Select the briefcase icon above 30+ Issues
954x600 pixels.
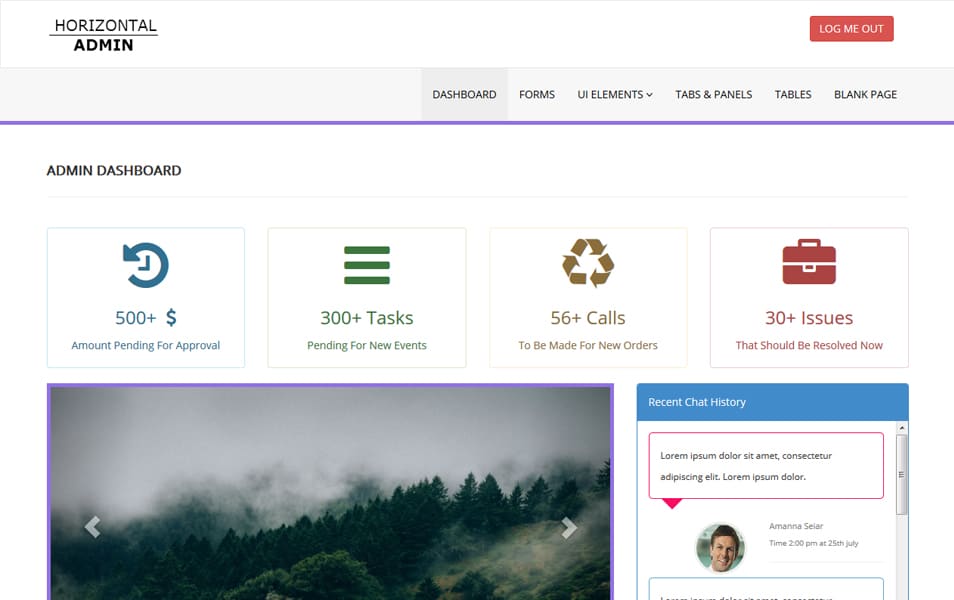pos(808,261)
